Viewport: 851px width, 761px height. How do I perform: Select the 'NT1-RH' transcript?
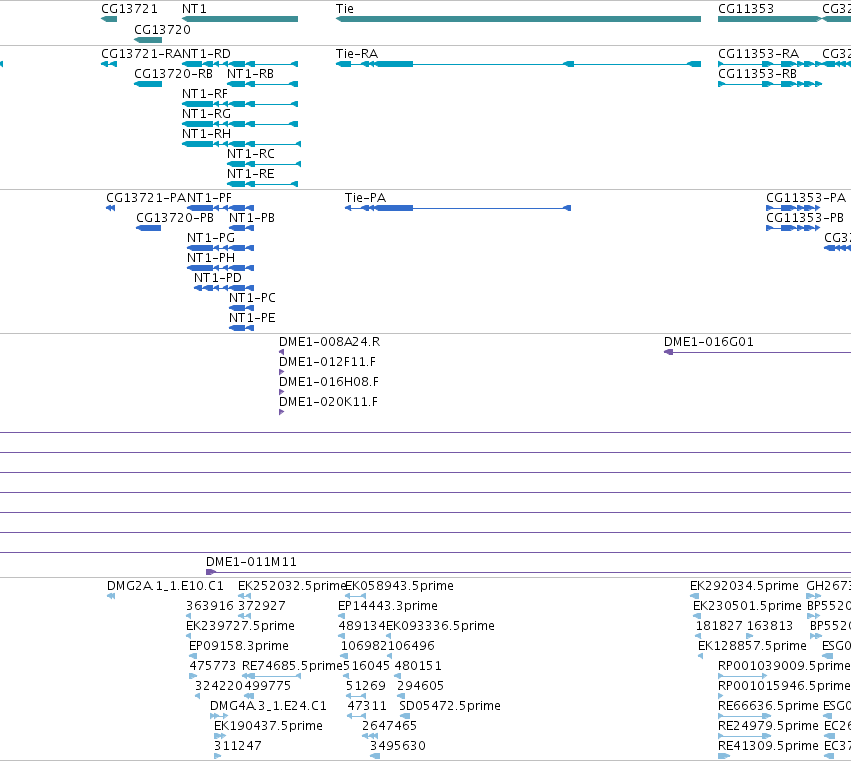tap(242, 144)
